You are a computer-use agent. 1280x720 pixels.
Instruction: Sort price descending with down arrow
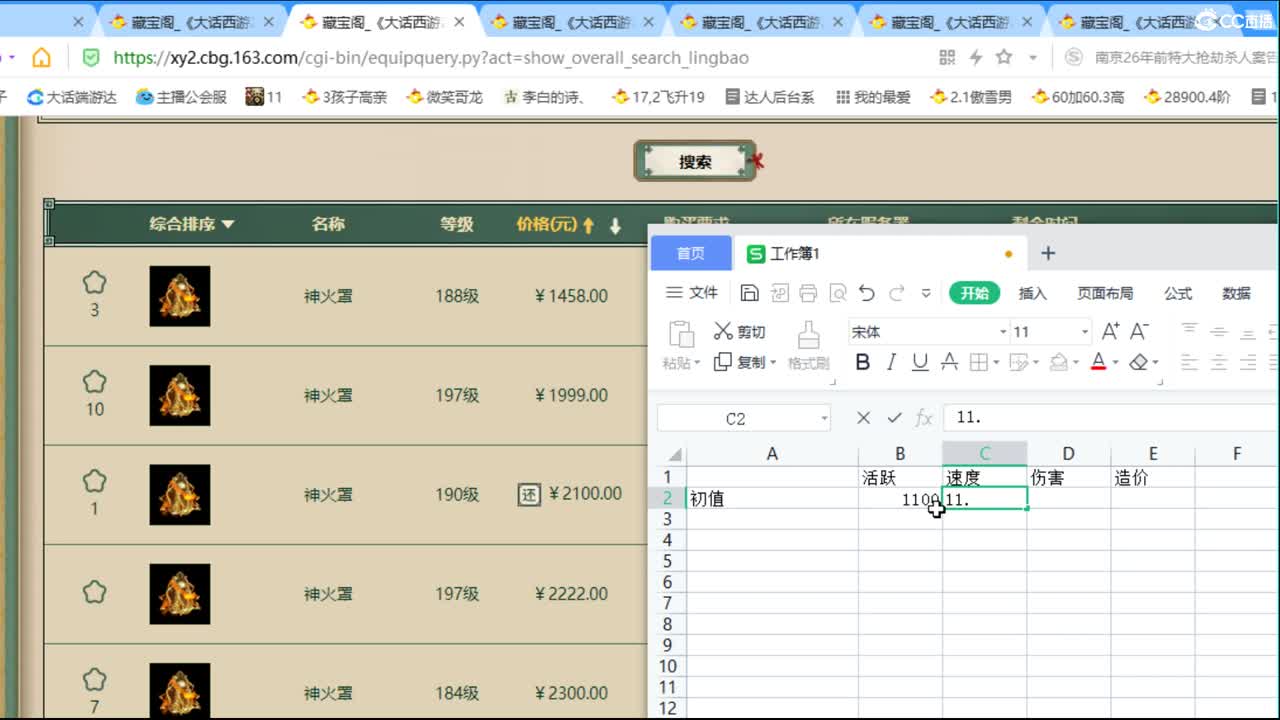pyautogui.click(x=615, y=225)
